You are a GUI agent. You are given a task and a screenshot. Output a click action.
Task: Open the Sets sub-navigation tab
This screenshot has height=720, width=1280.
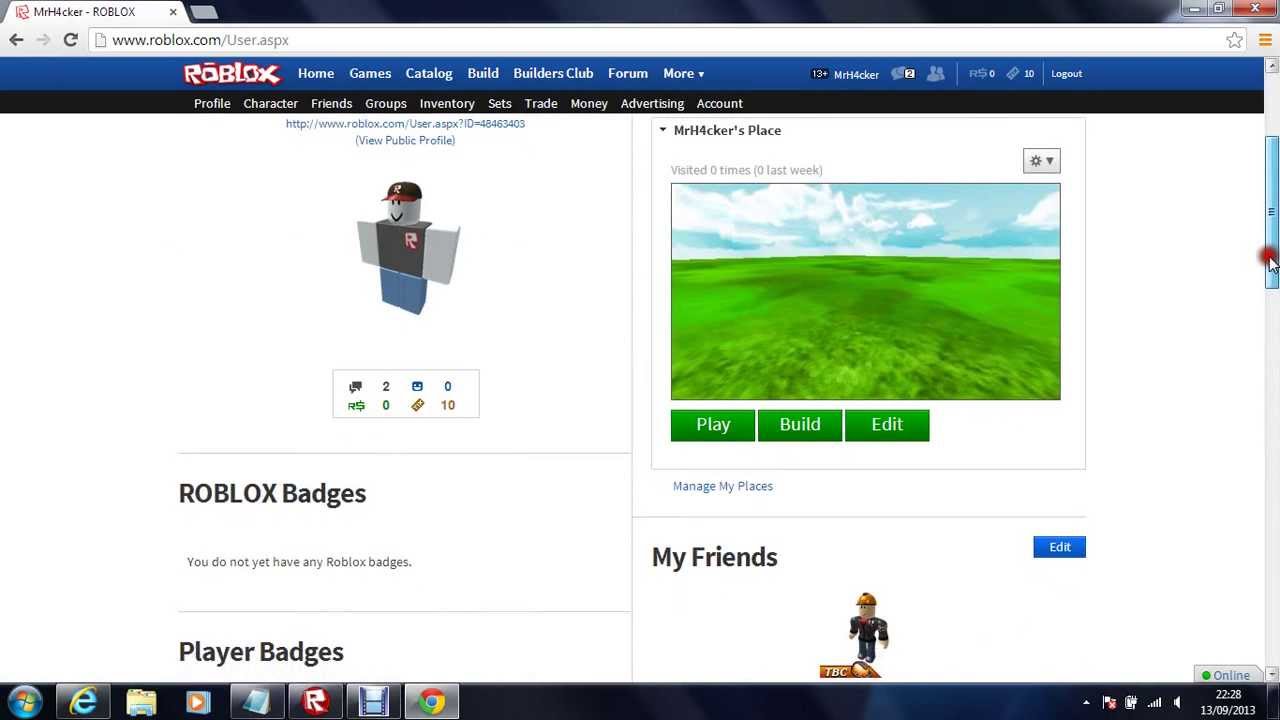tap(500, 104)
